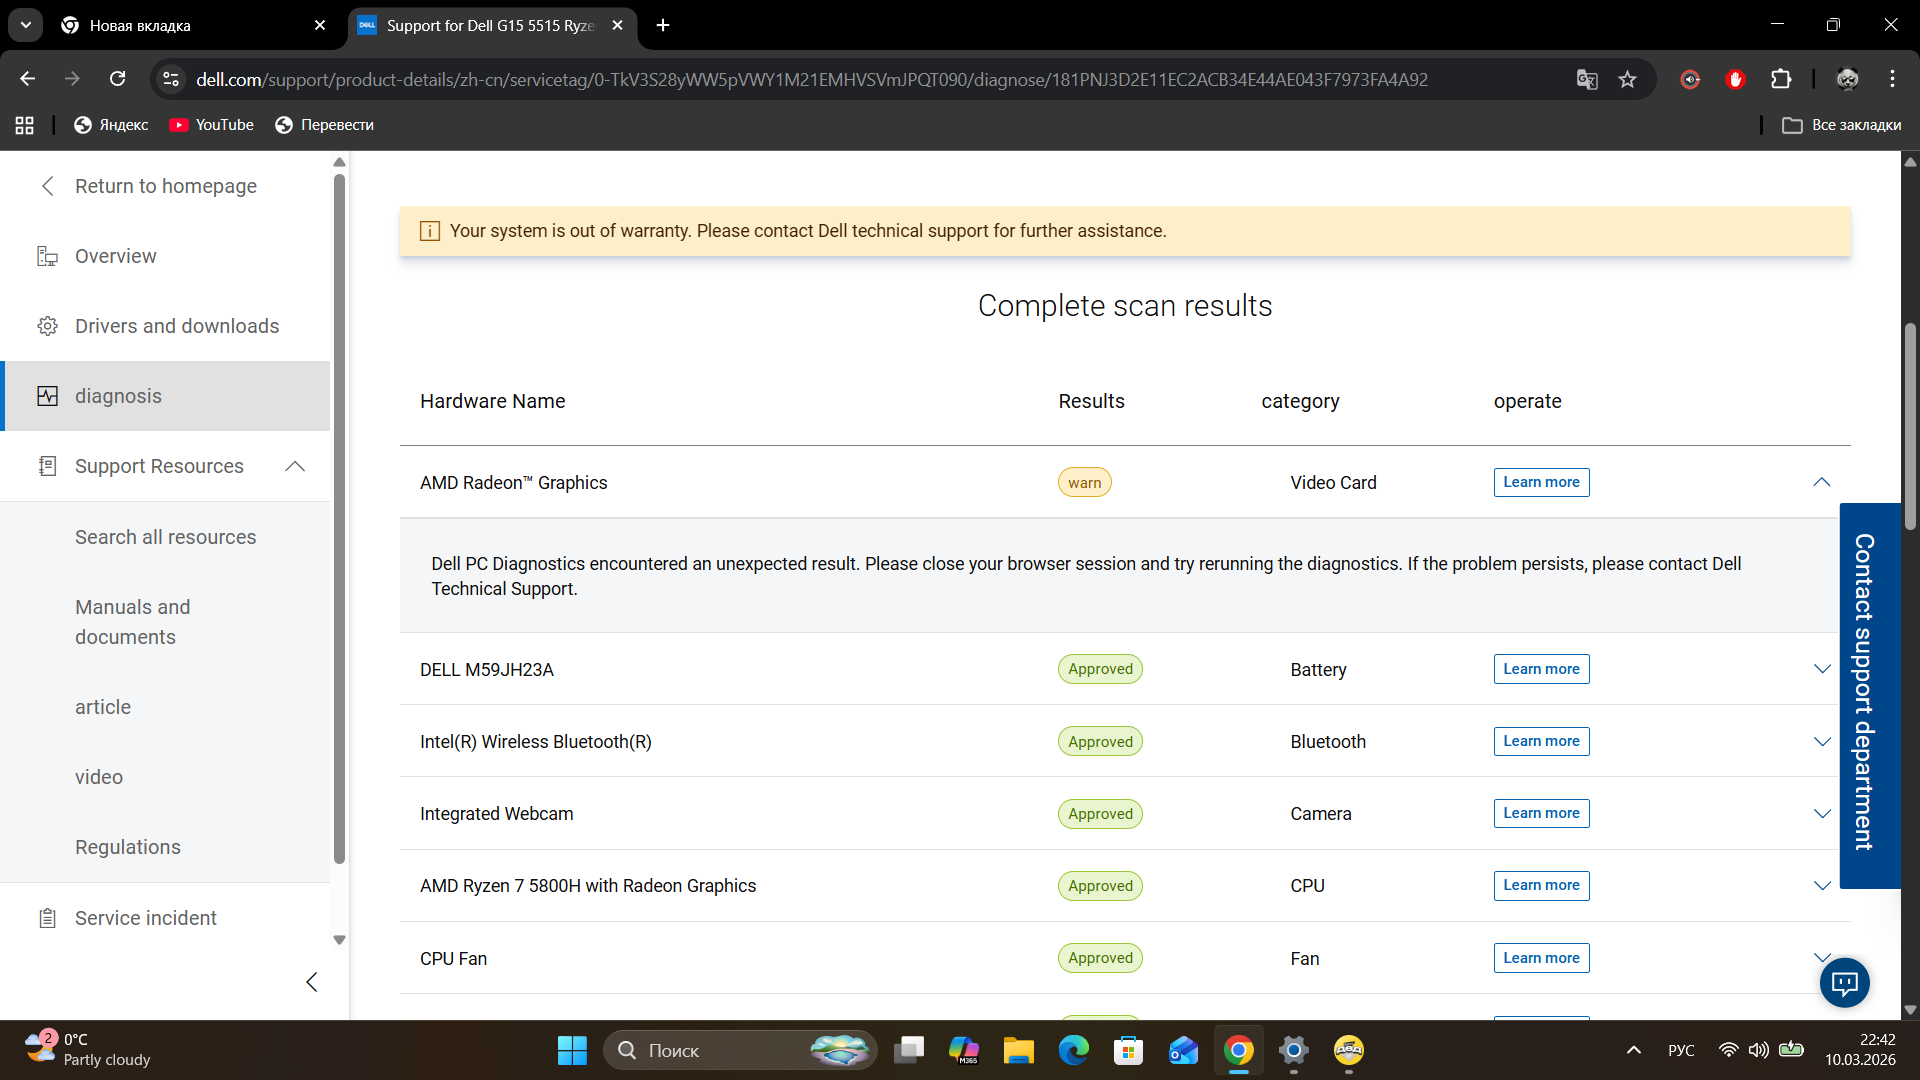Collapse the sidebar with left chevron
This screenshot has height=1080, width=1920.
[311, 982]
